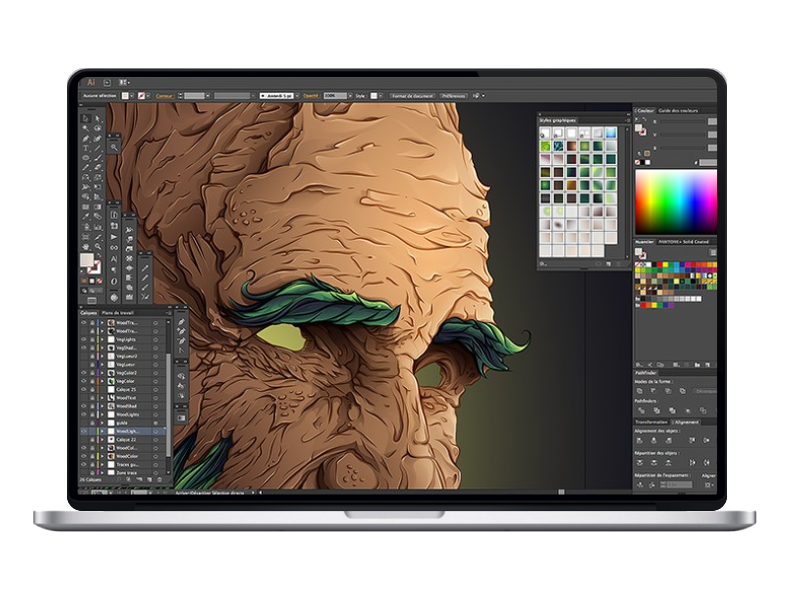The width and height of the screenshot is (800, 600).
Task: Hide the VegLights layer via eye icon
Action: point(84,339)
